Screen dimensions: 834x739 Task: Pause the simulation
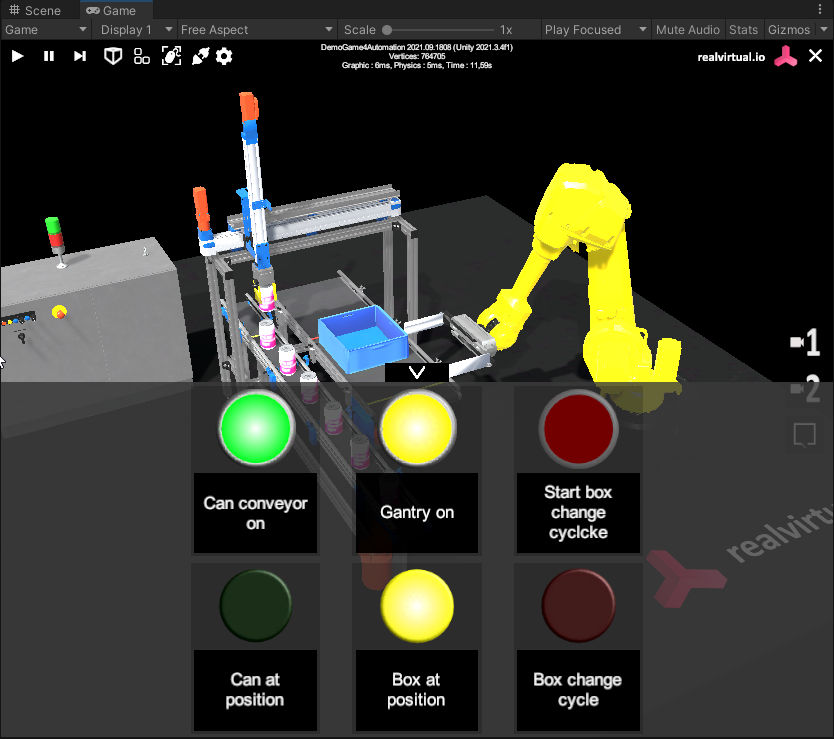pos(49,56)
